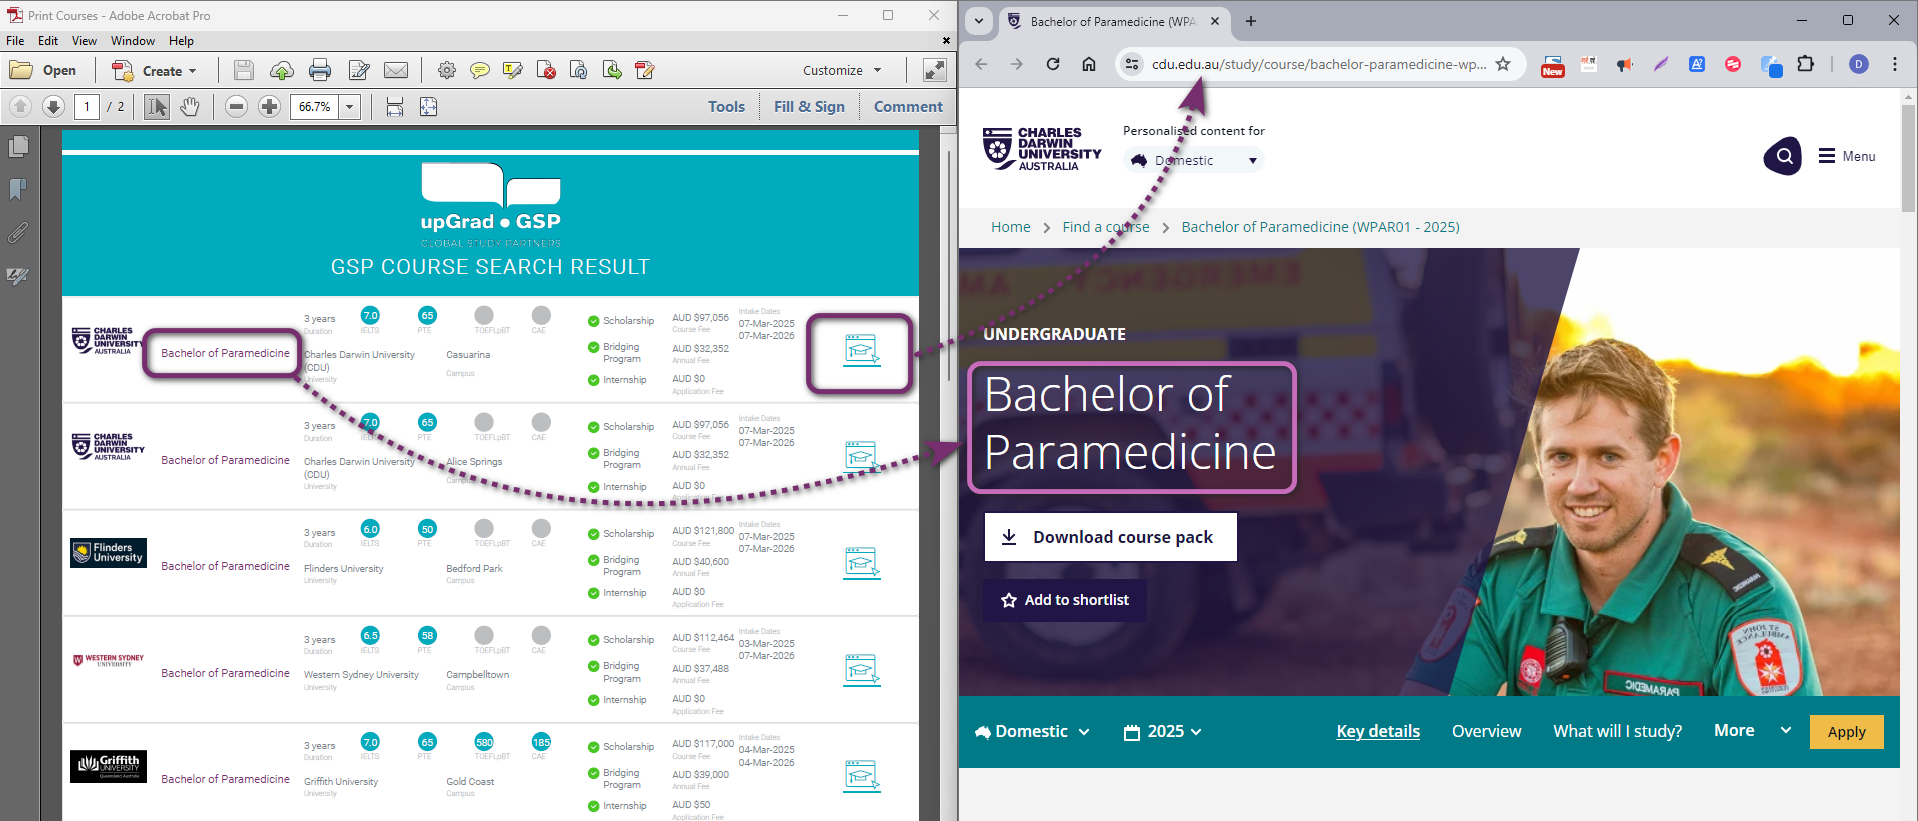1918x821 pixels.
Task: Click the Print icon in Acrobat toolbar
Action: click(x=320, y=70)
